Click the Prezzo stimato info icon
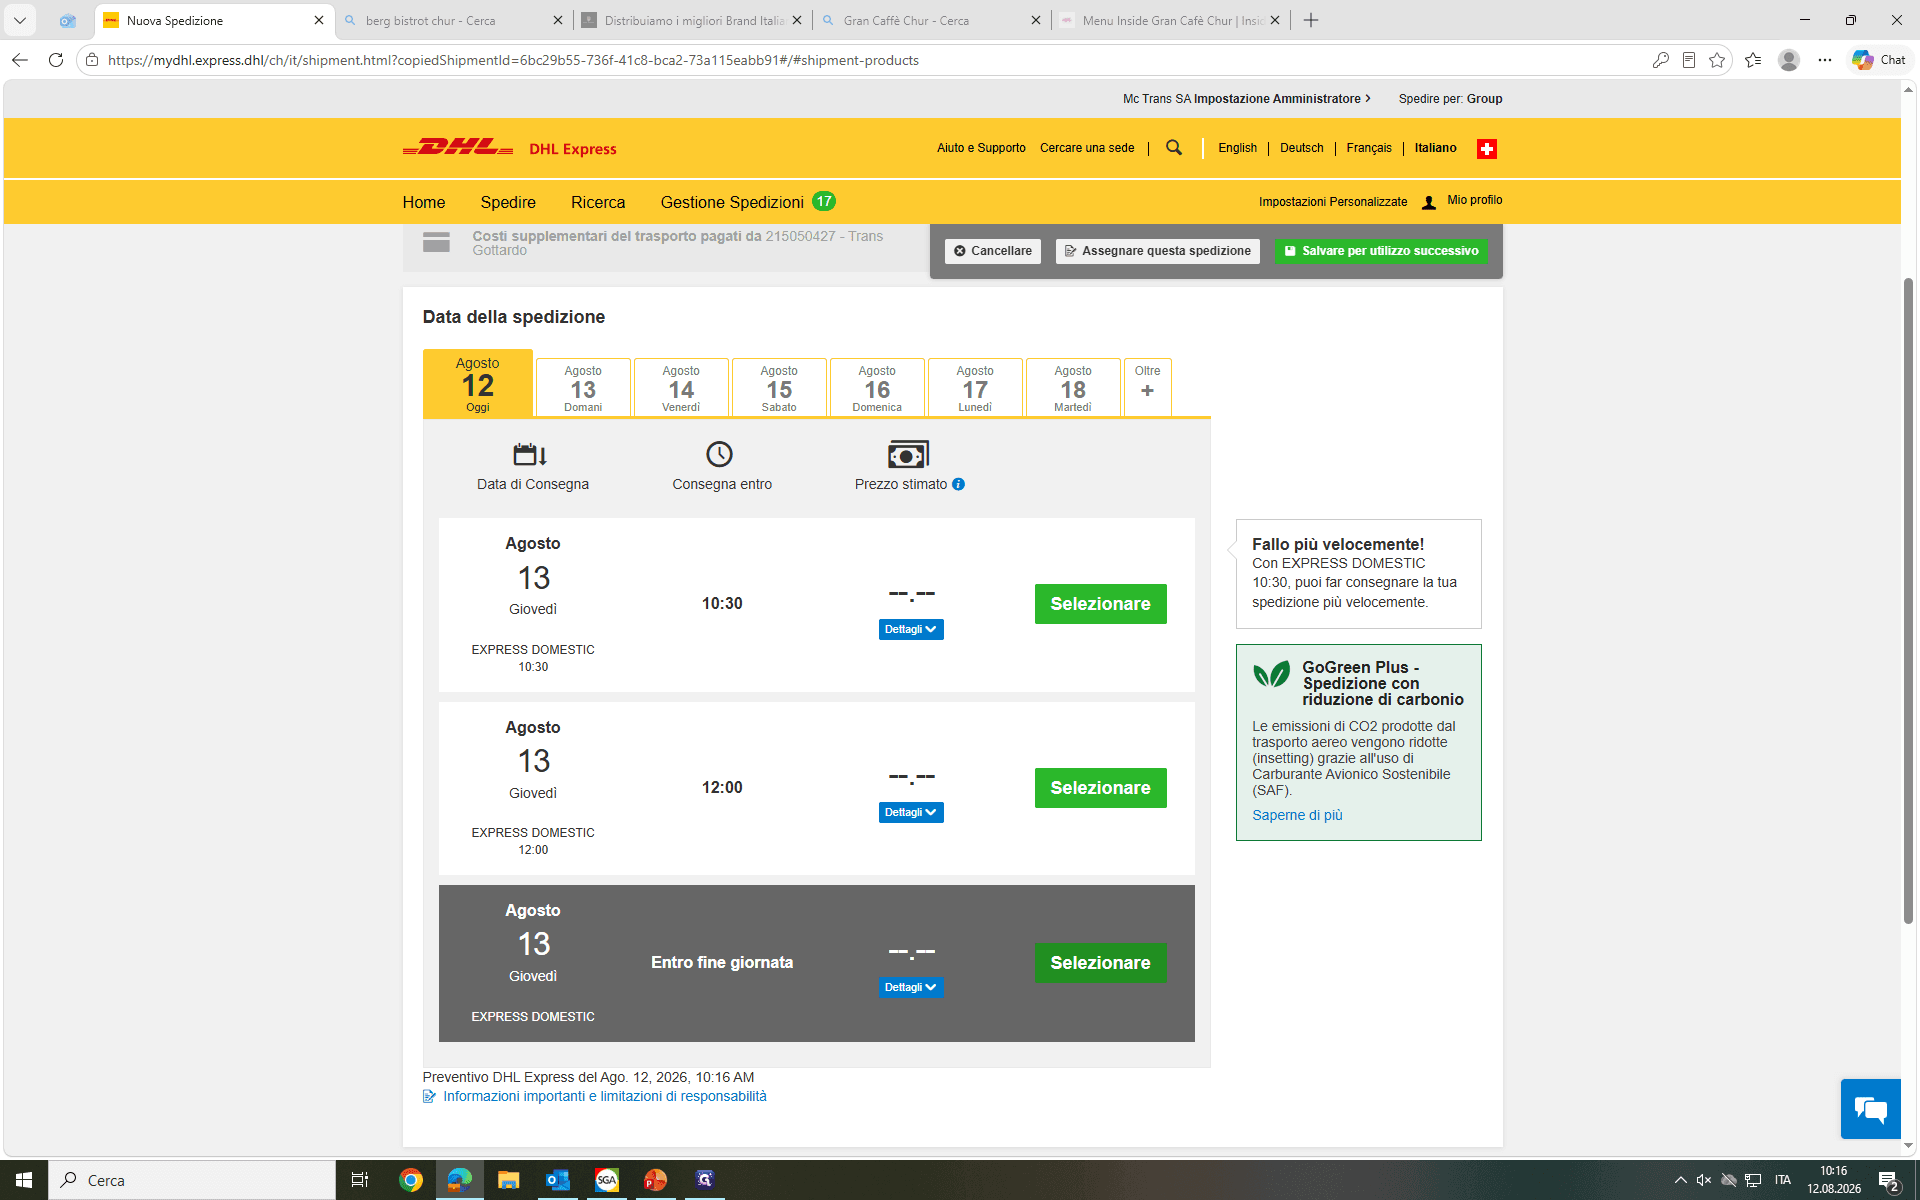The height and width of the screenshot is (1200, 1920). [x=958, y=484]
